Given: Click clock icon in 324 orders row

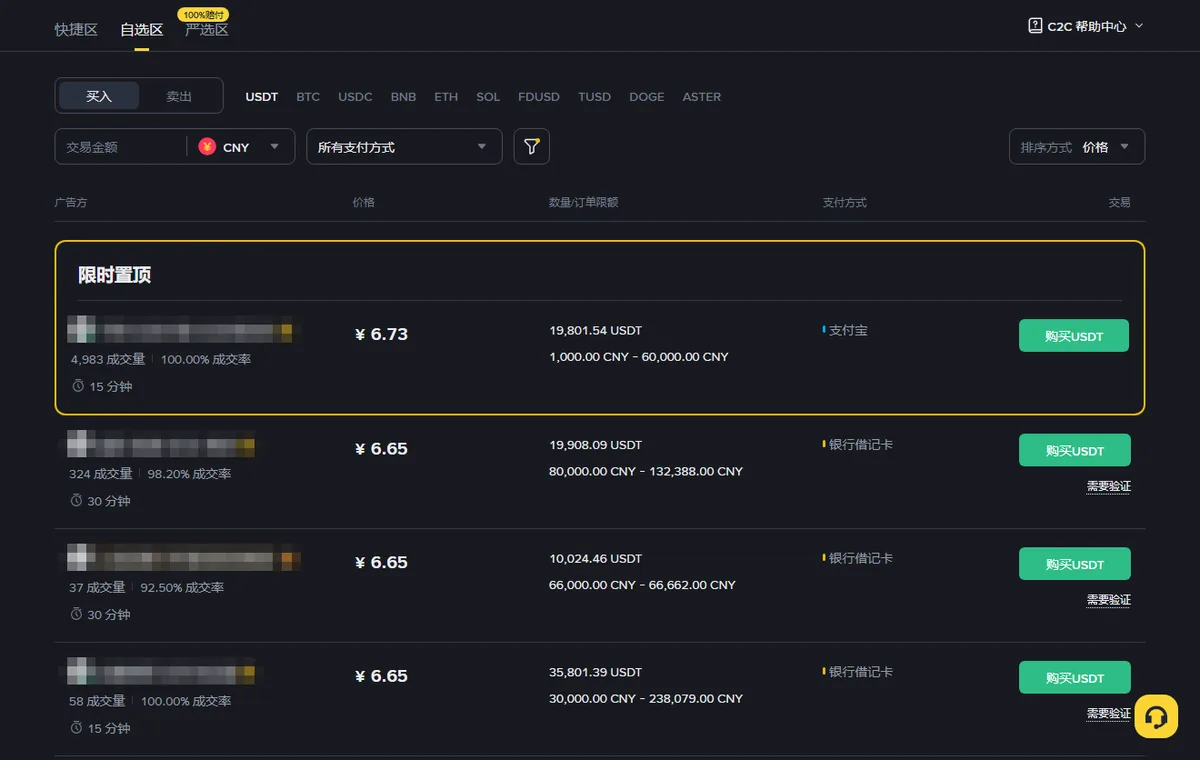Looking at the screenshot, I should pyautogui.click(x=76, y=501).
